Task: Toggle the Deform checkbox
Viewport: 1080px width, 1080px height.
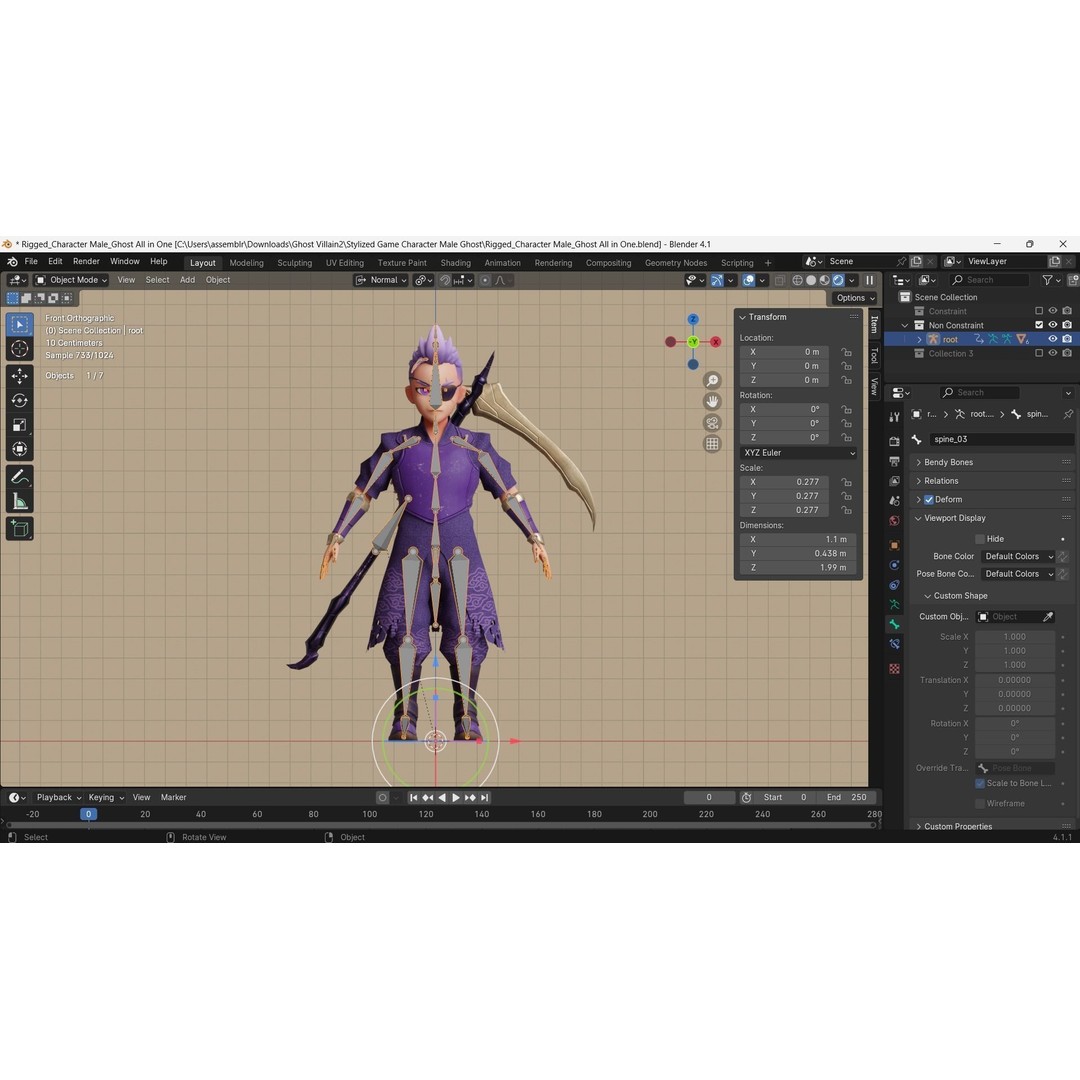Action: pyautogui.click(x=928, y=499)
